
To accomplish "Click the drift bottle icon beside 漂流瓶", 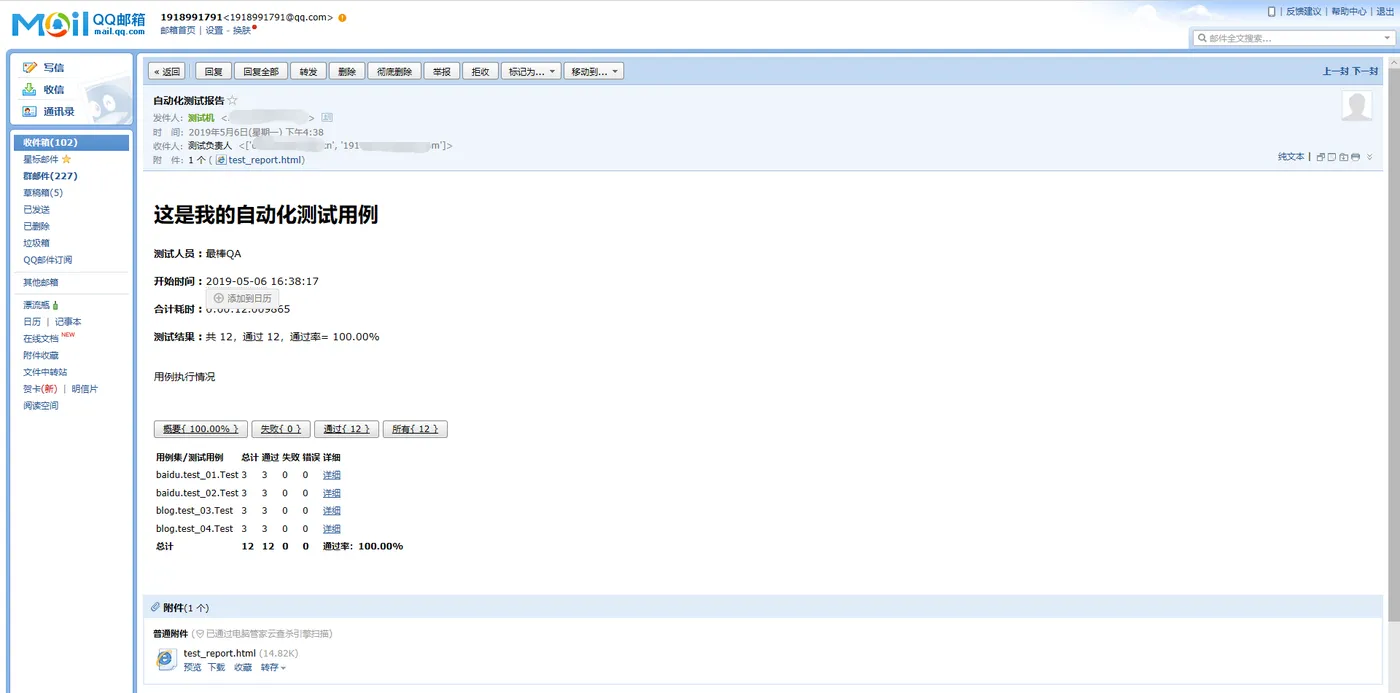I will [x=55, y=305].
